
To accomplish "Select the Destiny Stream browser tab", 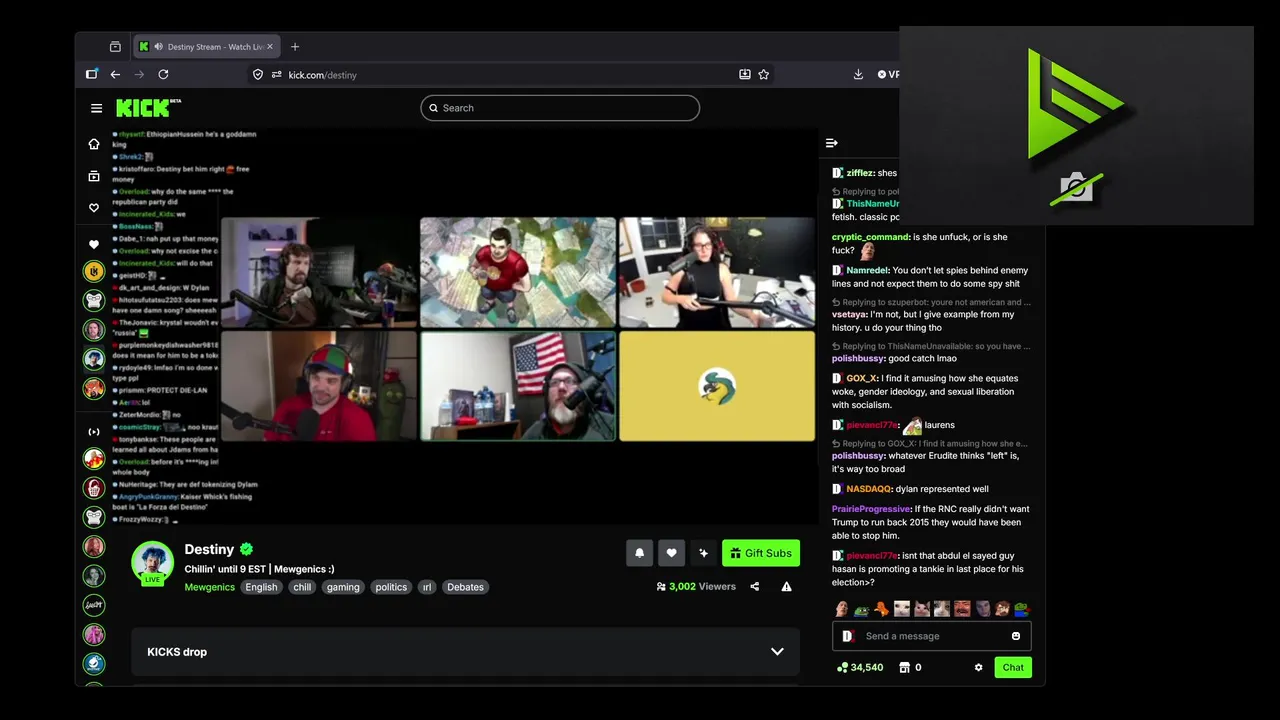I will pos(206,47).
